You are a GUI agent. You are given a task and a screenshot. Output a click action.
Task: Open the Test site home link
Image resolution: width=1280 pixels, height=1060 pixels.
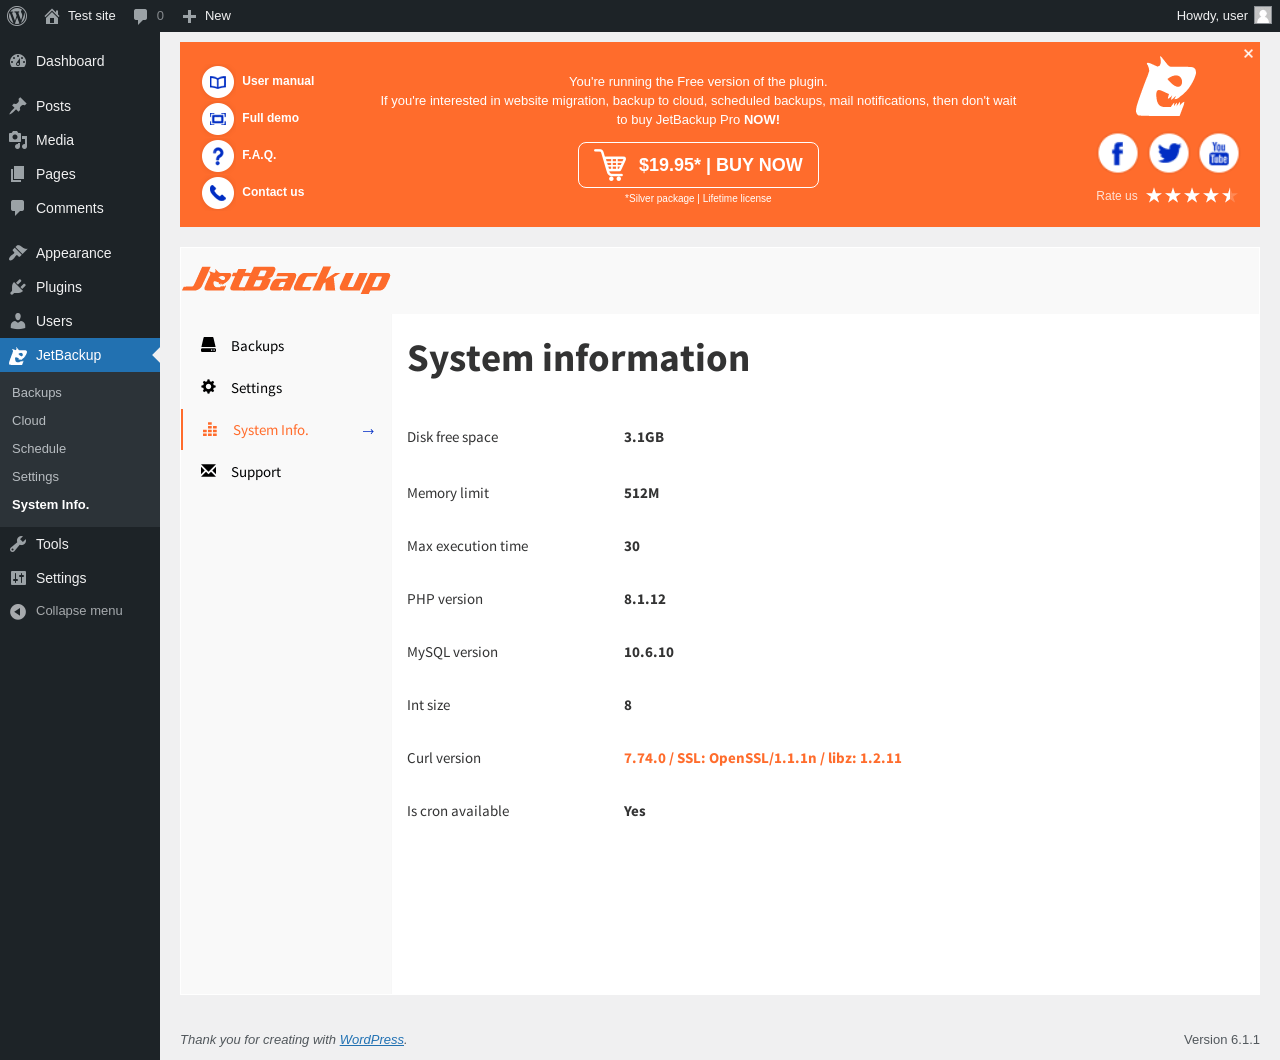point(80,16)
